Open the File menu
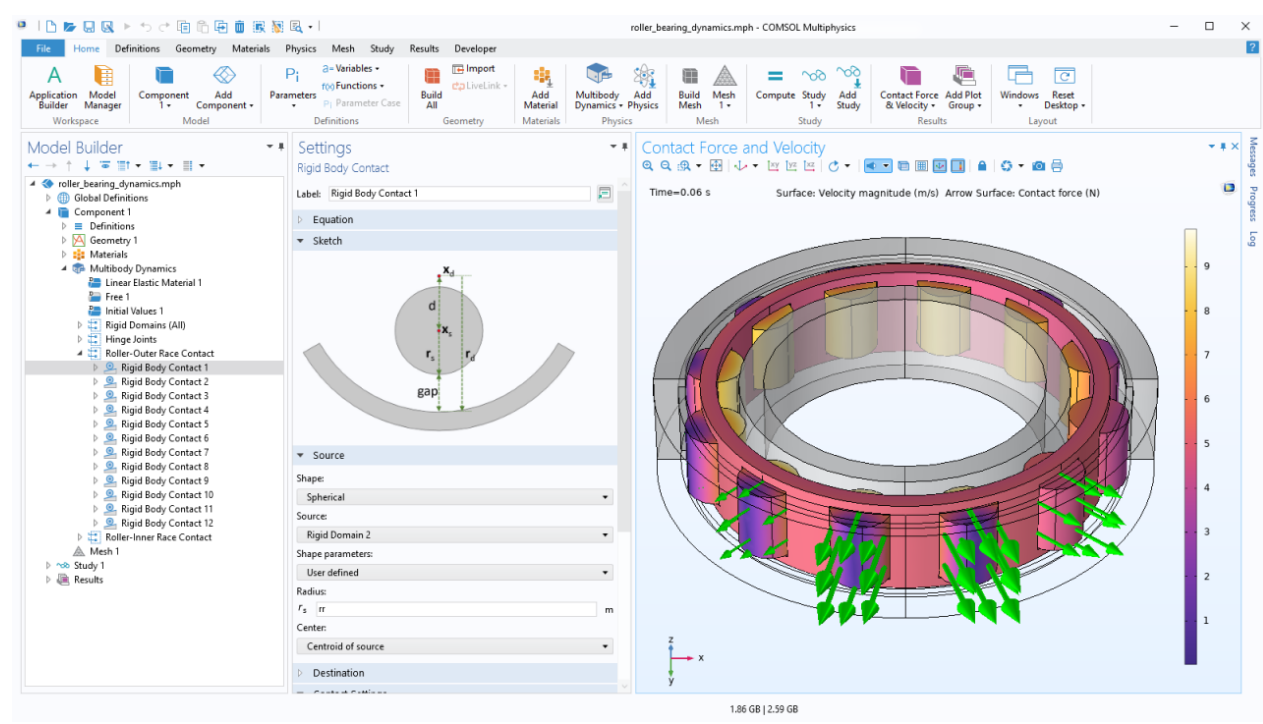The image size is (1263, 724). coord(43,48)
